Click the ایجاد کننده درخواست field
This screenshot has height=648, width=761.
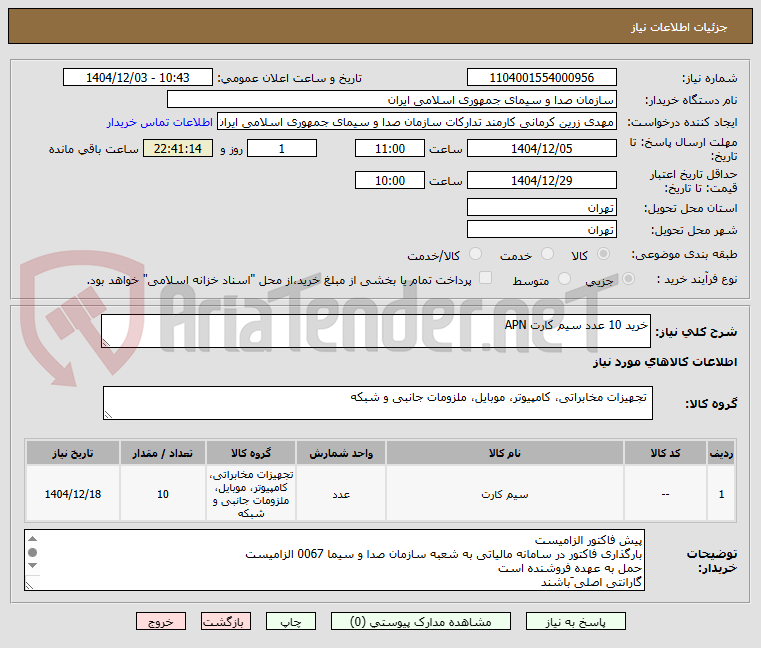click(x=417, y=122)
